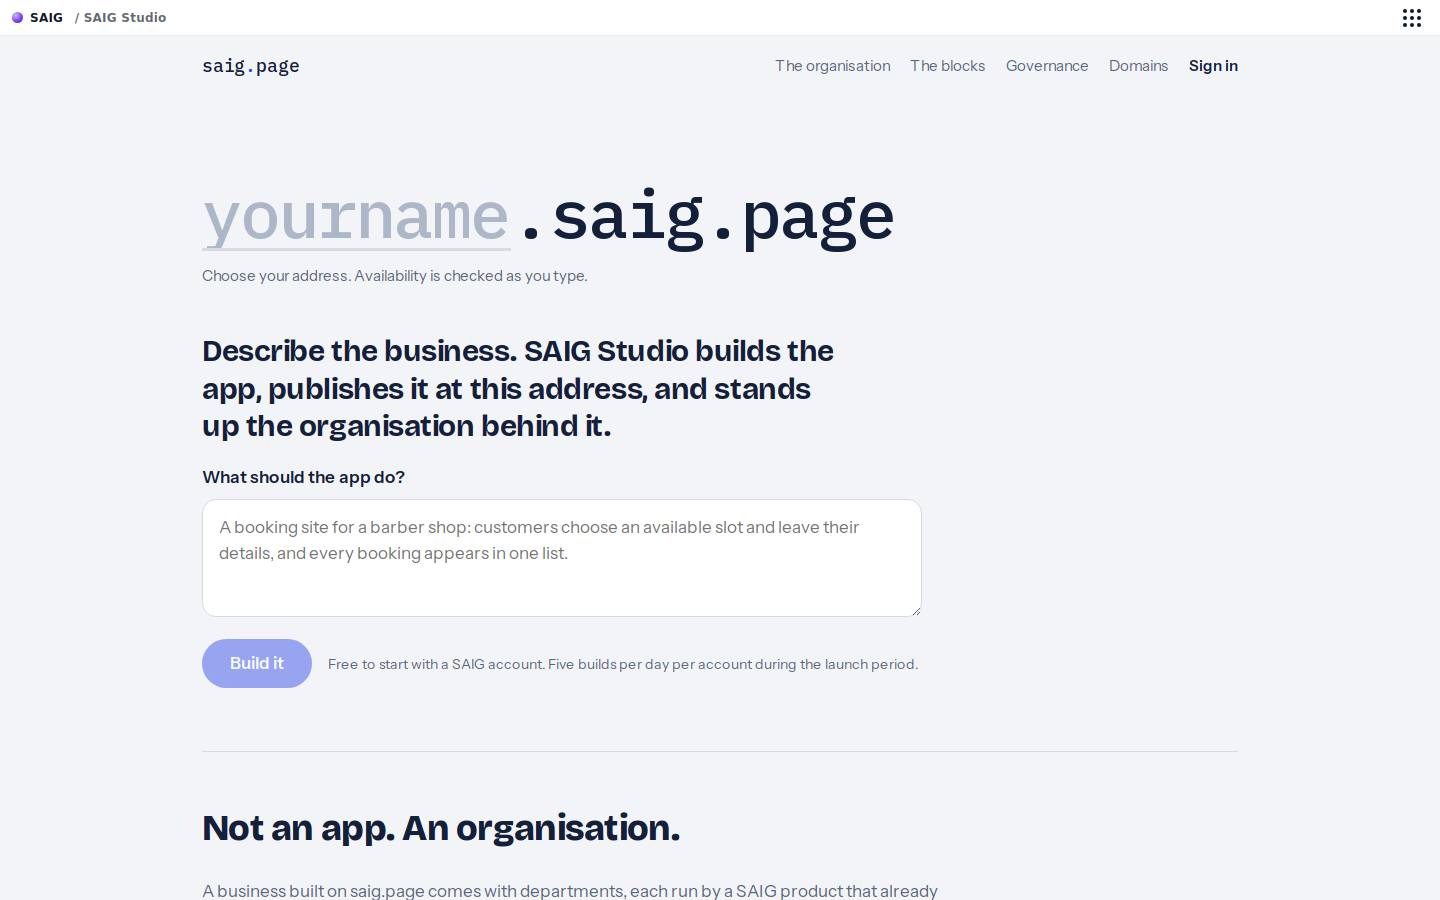
Task: Click the 'Free to start with a SAIG account' note
Action: (x=623, y=664)
